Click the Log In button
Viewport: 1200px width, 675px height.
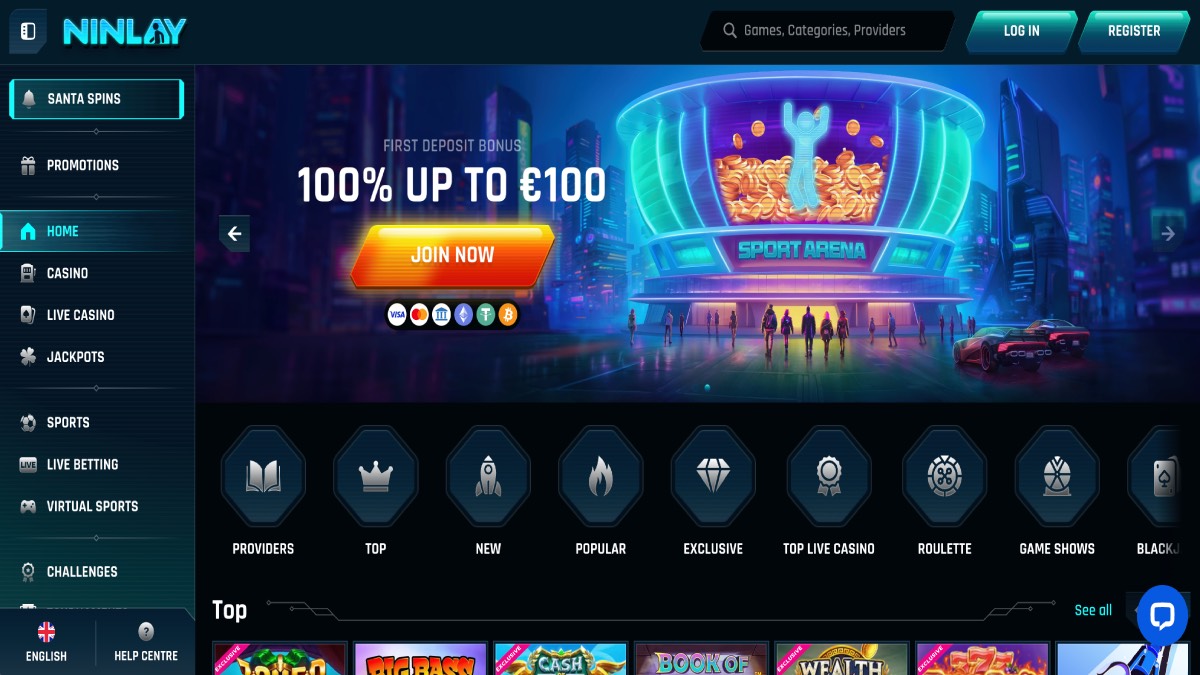pos(1021,31)
